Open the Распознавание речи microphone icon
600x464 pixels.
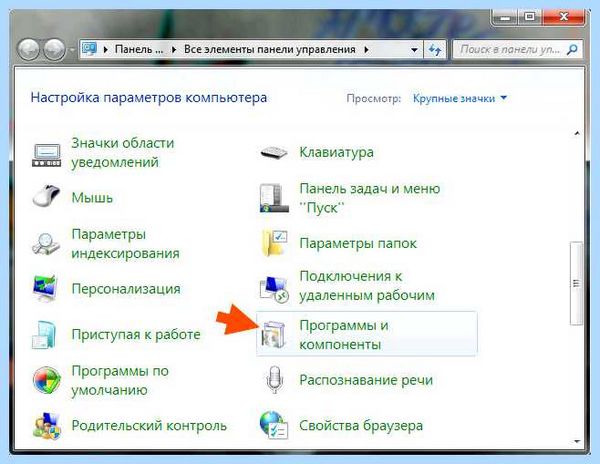pos(274,380)
